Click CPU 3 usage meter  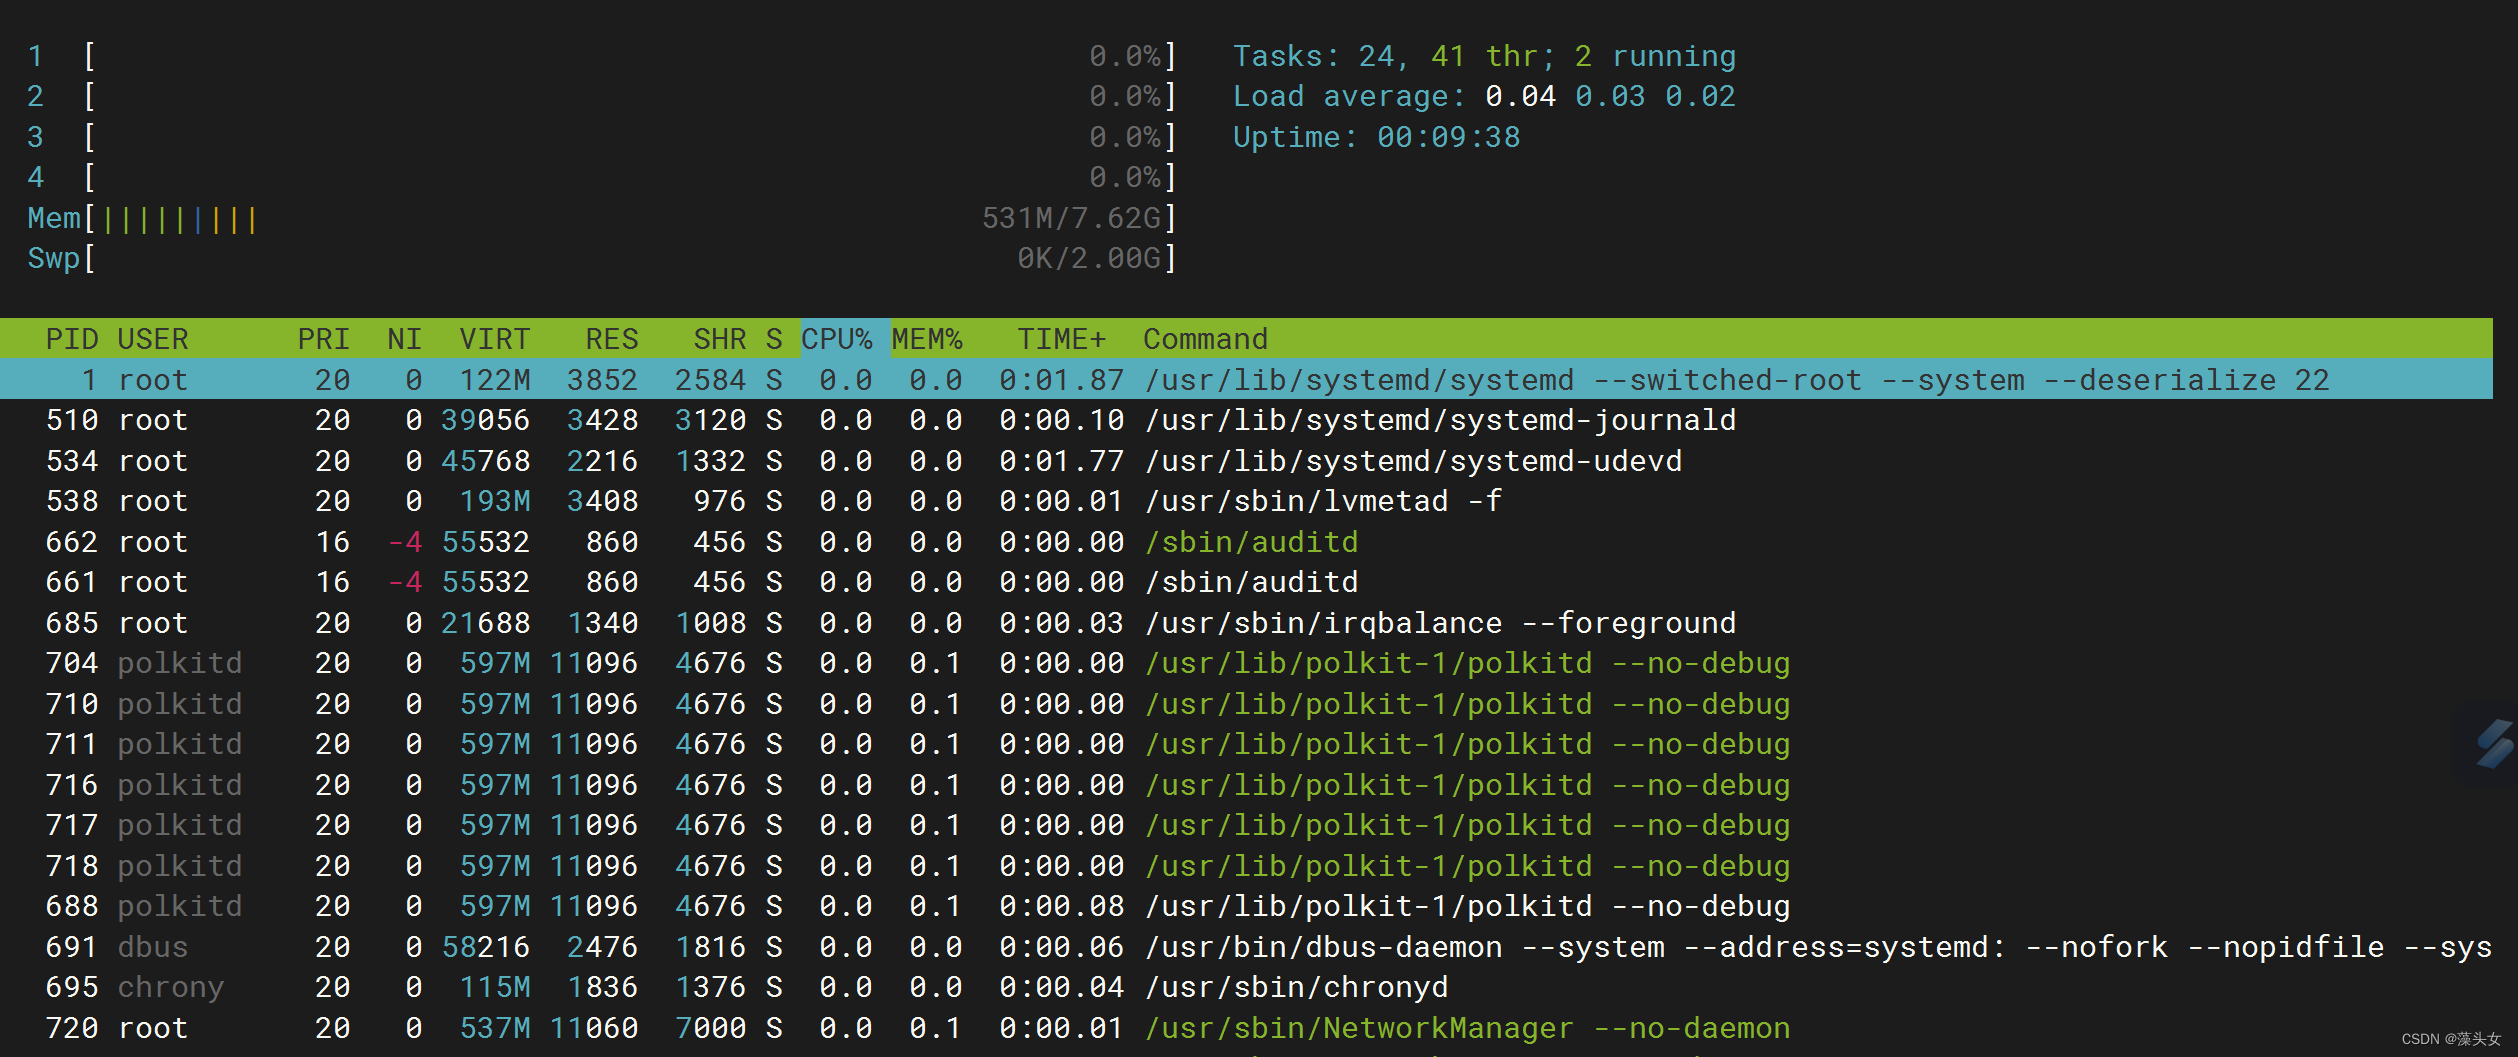[x=602, y=137]
